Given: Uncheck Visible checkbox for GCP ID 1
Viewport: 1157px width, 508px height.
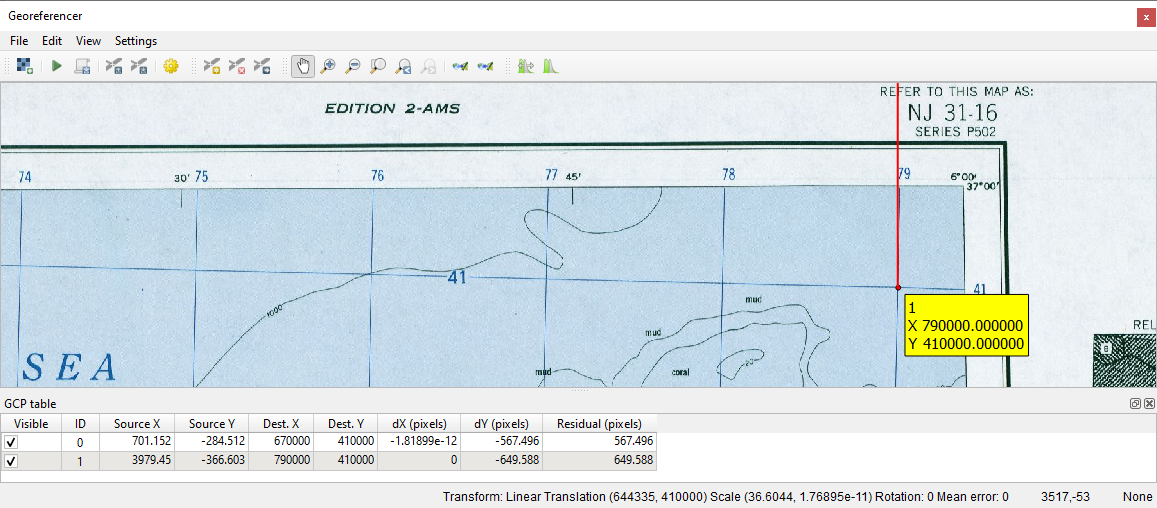Looking at the screenshot, I should pos(11,461).
